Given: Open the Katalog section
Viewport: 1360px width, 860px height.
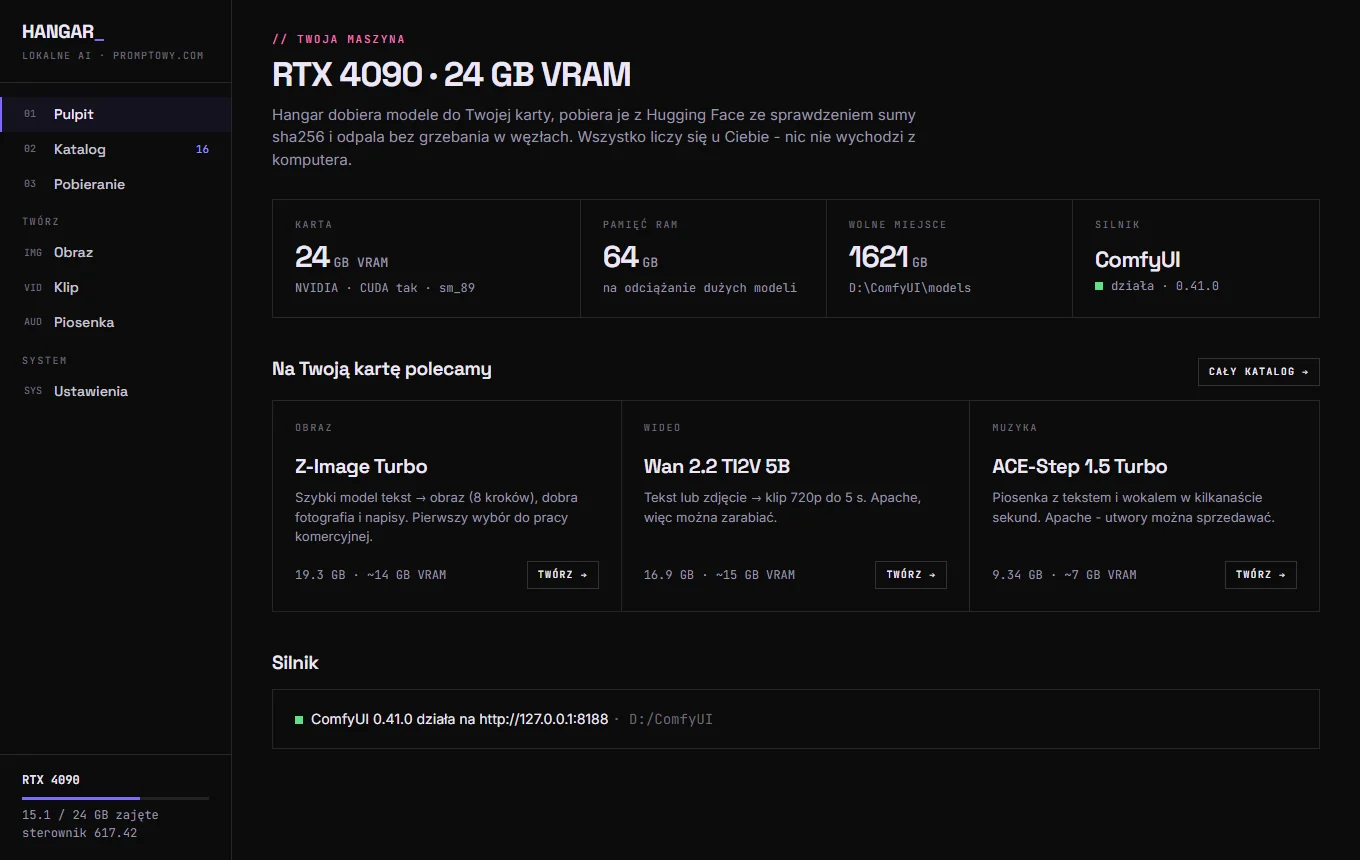Looking at the screenshot, I should point(115,149).
